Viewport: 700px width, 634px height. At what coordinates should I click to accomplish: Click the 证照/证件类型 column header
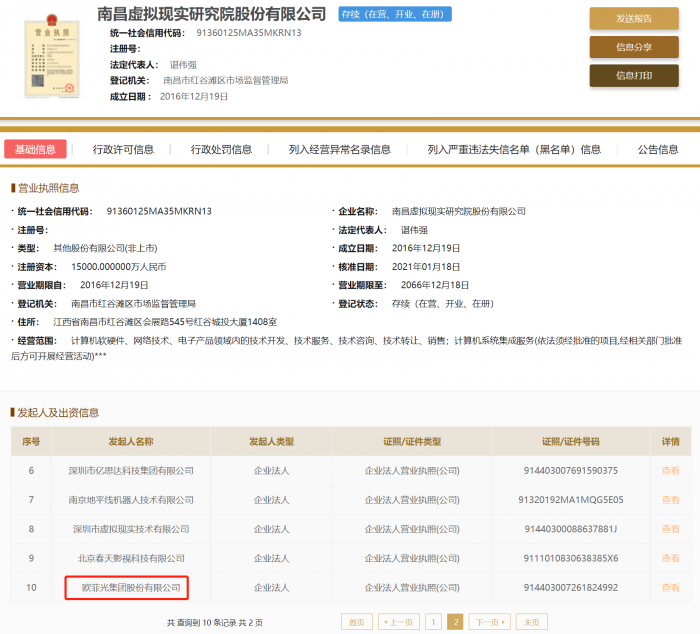pyautogui.click(x=412, y=442)
